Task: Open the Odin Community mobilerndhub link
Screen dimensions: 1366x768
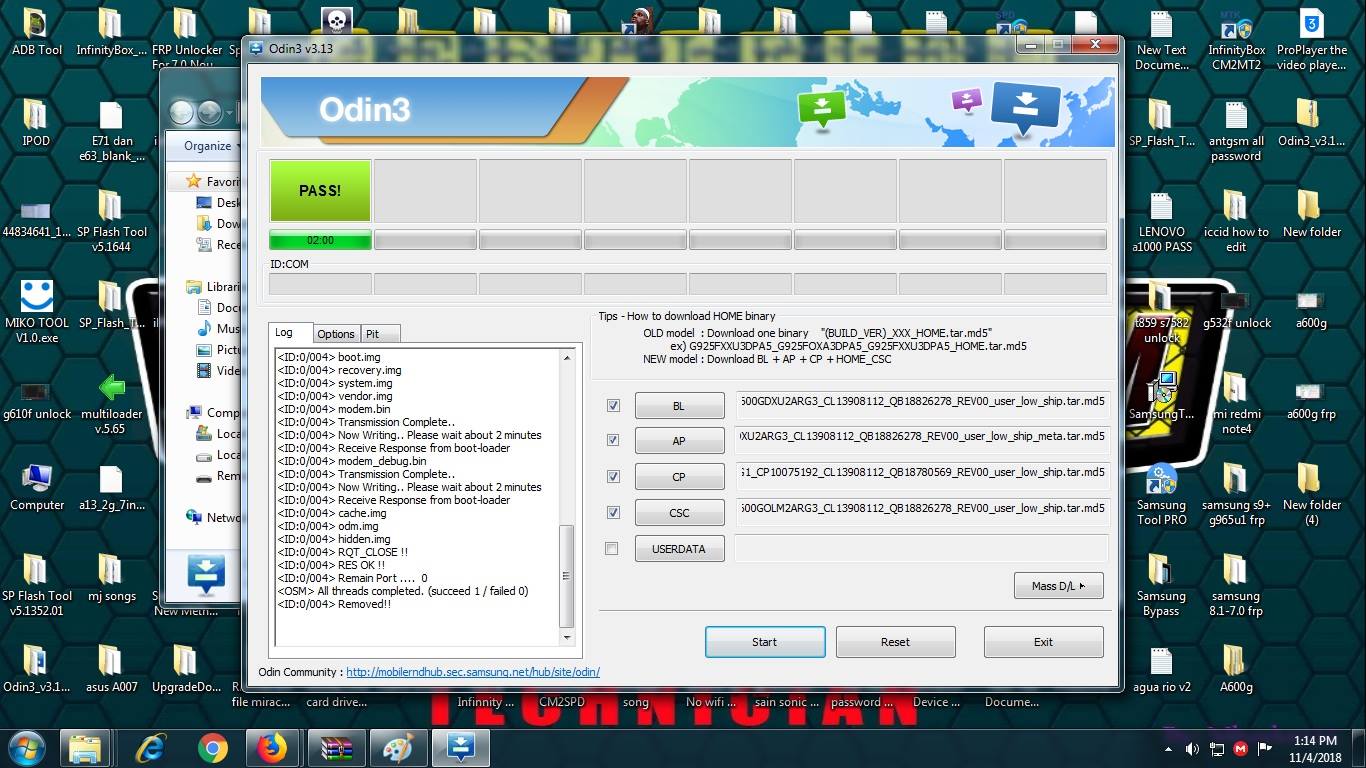Action: (x=473, y=672)
